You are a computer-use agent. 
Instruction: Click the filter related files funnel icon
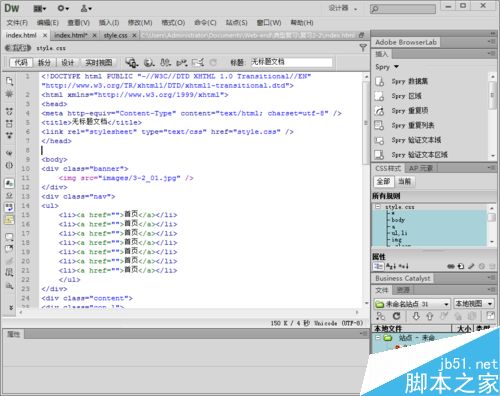coord(363,48)
